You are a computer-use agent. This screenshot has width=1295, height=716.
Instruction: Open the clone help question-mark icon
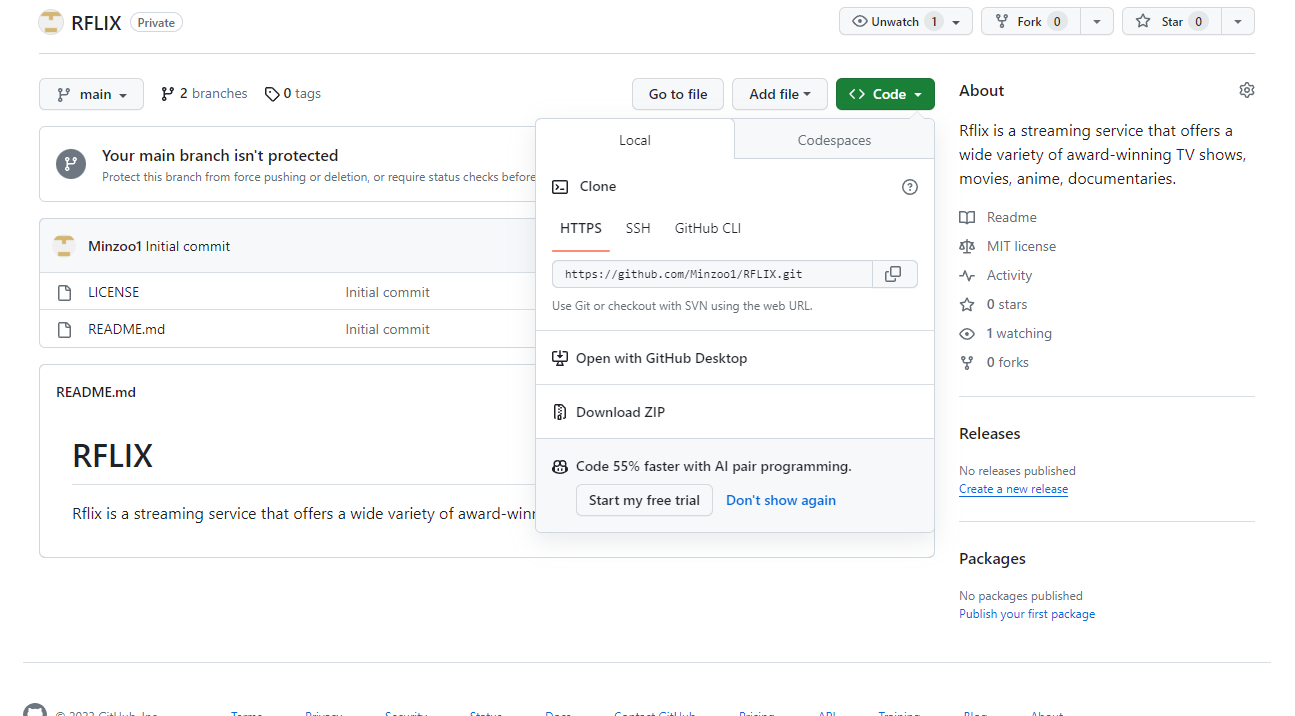[909, 187]
